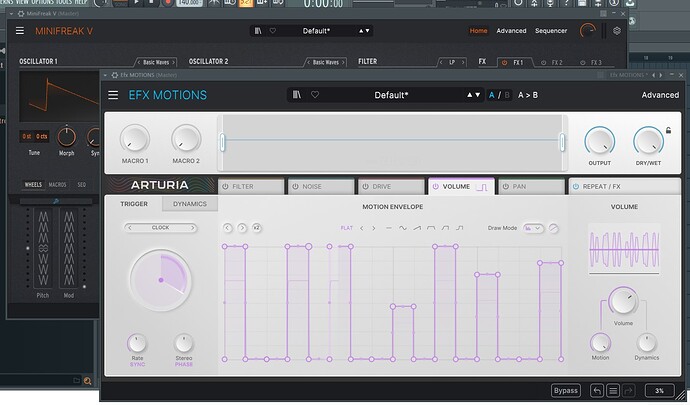Redo action in EFX Motions footer
This screenshot has height=405, width=690.
628,390
